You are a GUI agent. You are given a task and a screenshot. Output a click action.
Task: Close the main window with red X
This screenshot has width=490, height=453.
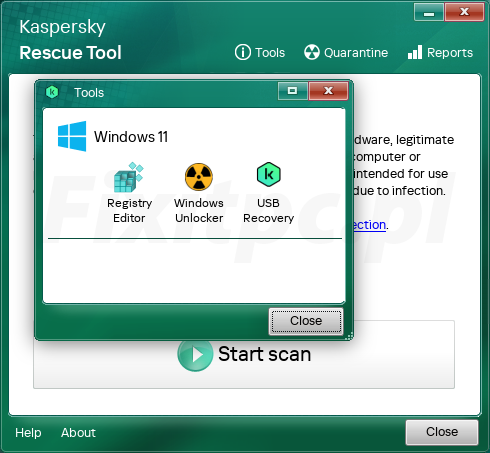(464, 12)
